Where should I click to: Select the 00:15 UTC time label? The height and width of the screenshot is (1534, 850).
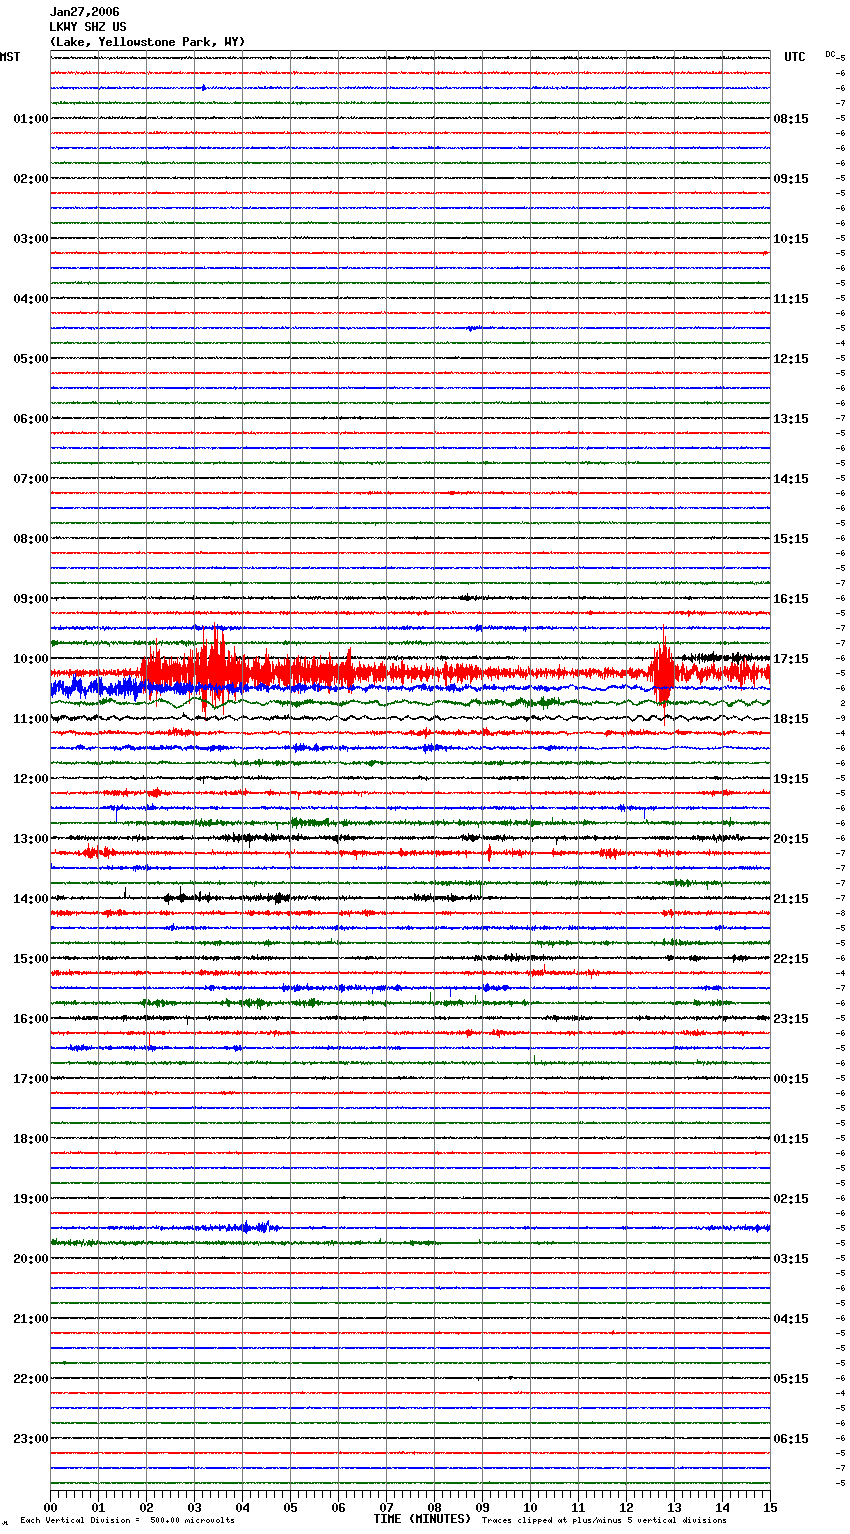[x=791, y=1079]
